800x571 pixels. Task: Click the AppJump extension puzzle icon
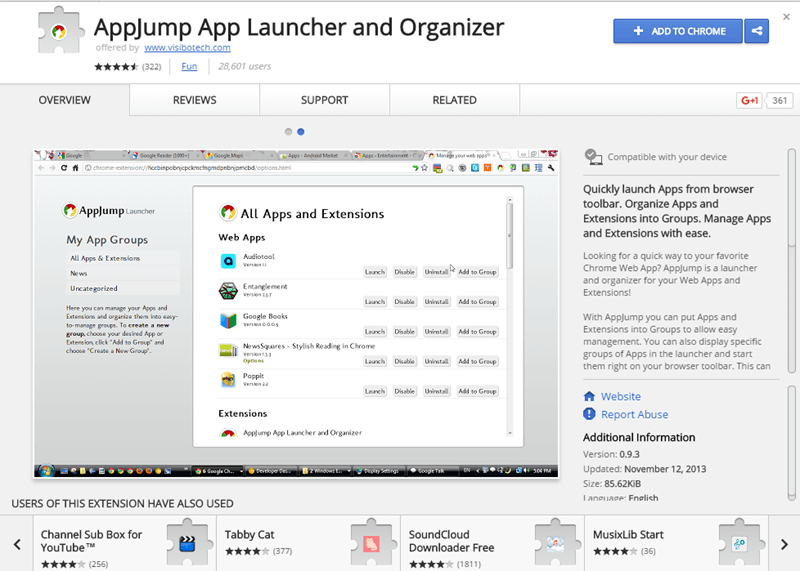click(60, 31)
